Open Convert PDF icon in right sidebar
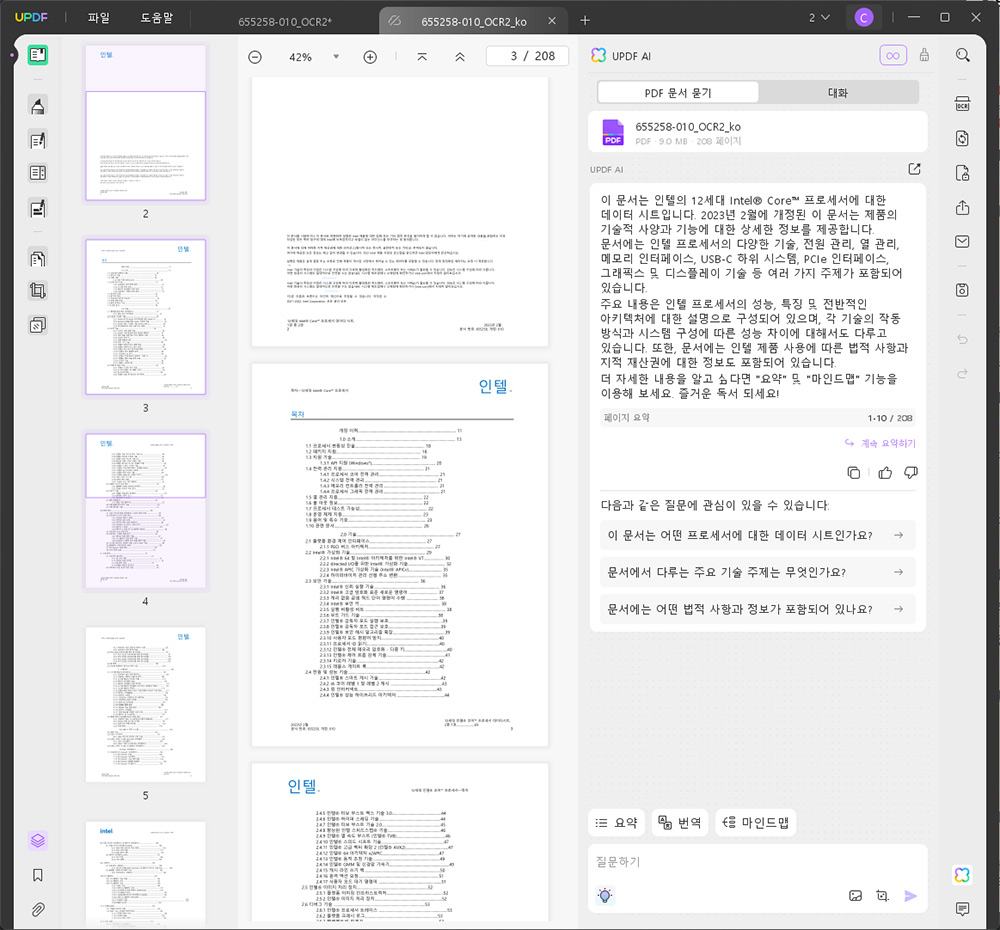 click(962, 138)
